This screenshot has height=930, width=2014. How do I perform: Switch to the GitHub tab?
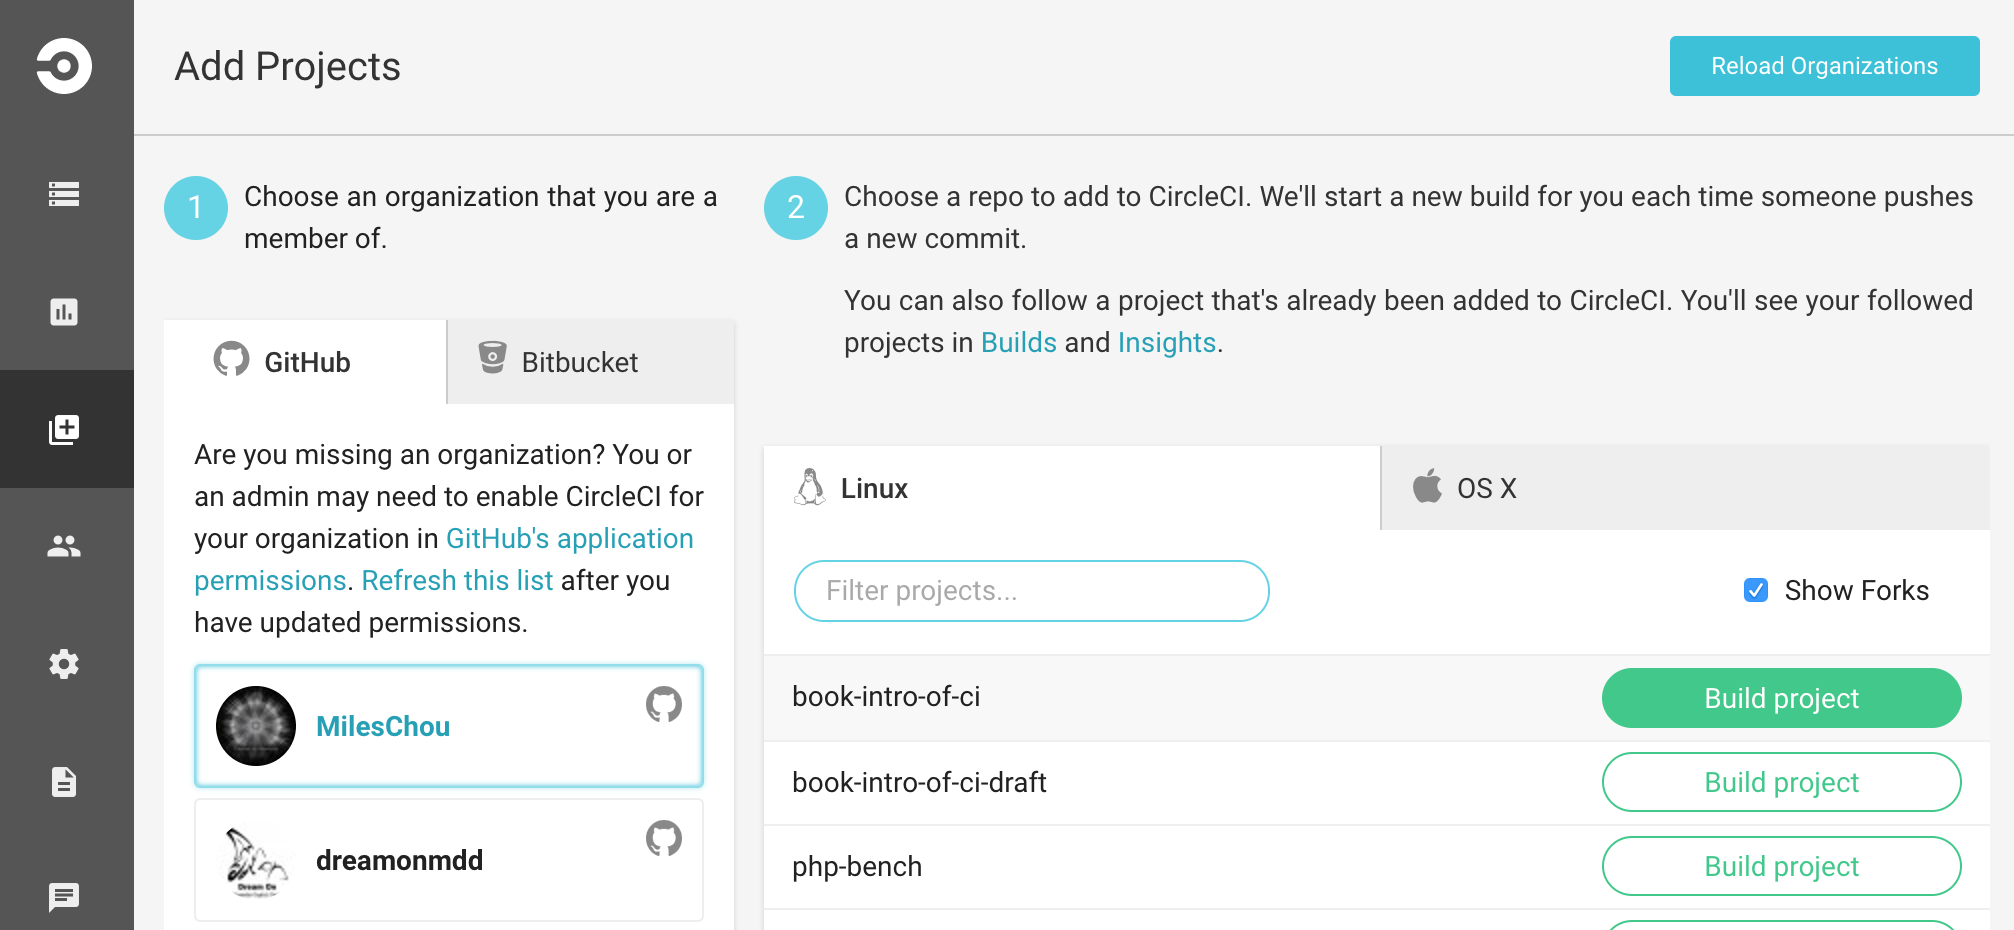point(305,362)
